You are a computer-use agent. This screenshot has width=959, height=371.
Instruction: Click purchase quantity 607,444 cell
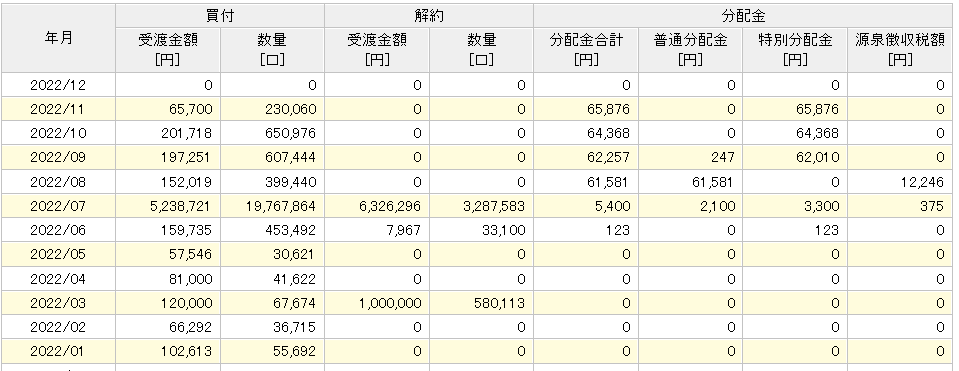(x=272, y=158)
